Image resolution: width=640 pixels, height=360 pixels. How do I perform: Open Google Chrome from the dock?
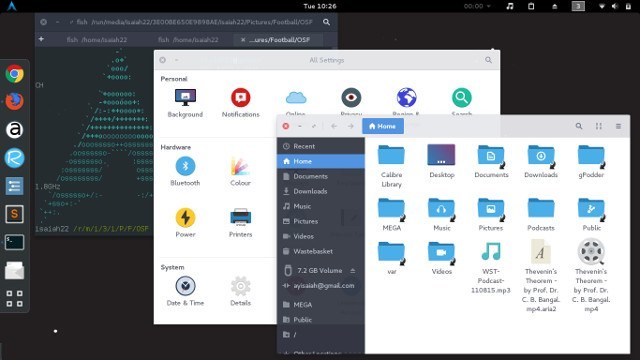coord(14,74)
